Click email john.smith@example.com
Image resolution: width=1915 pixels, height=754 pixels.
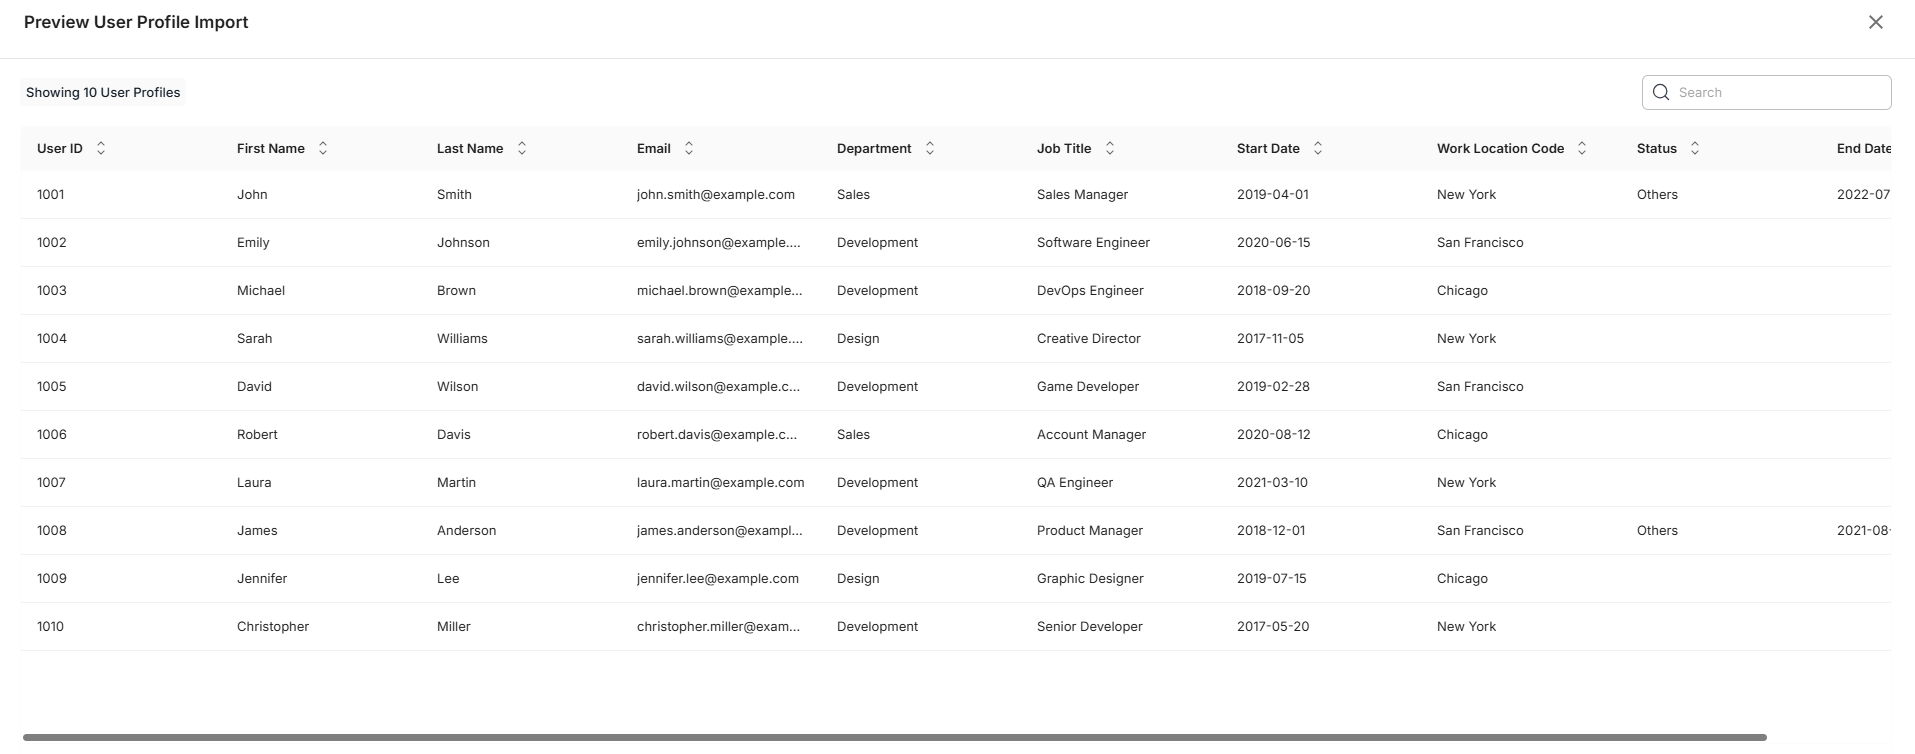[x=716, y=194]
